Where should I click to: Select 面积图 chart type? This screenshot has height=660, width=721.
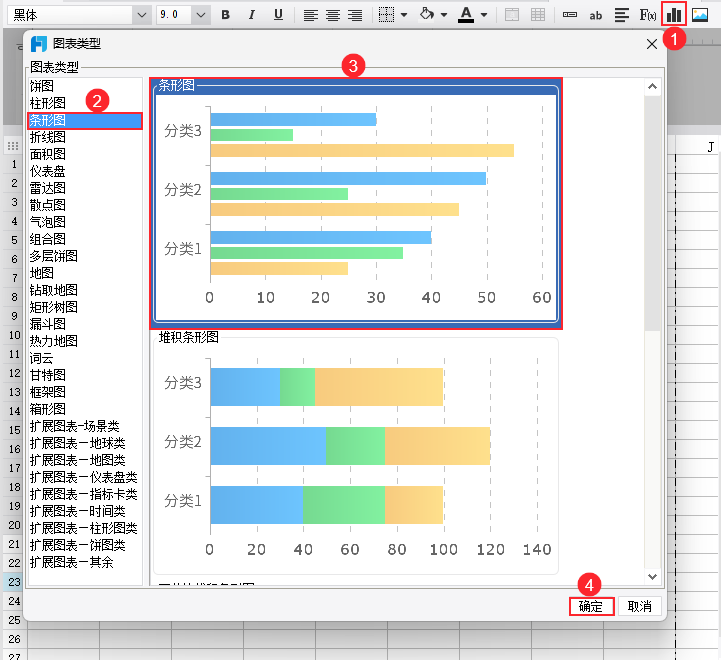pos(85,154)
